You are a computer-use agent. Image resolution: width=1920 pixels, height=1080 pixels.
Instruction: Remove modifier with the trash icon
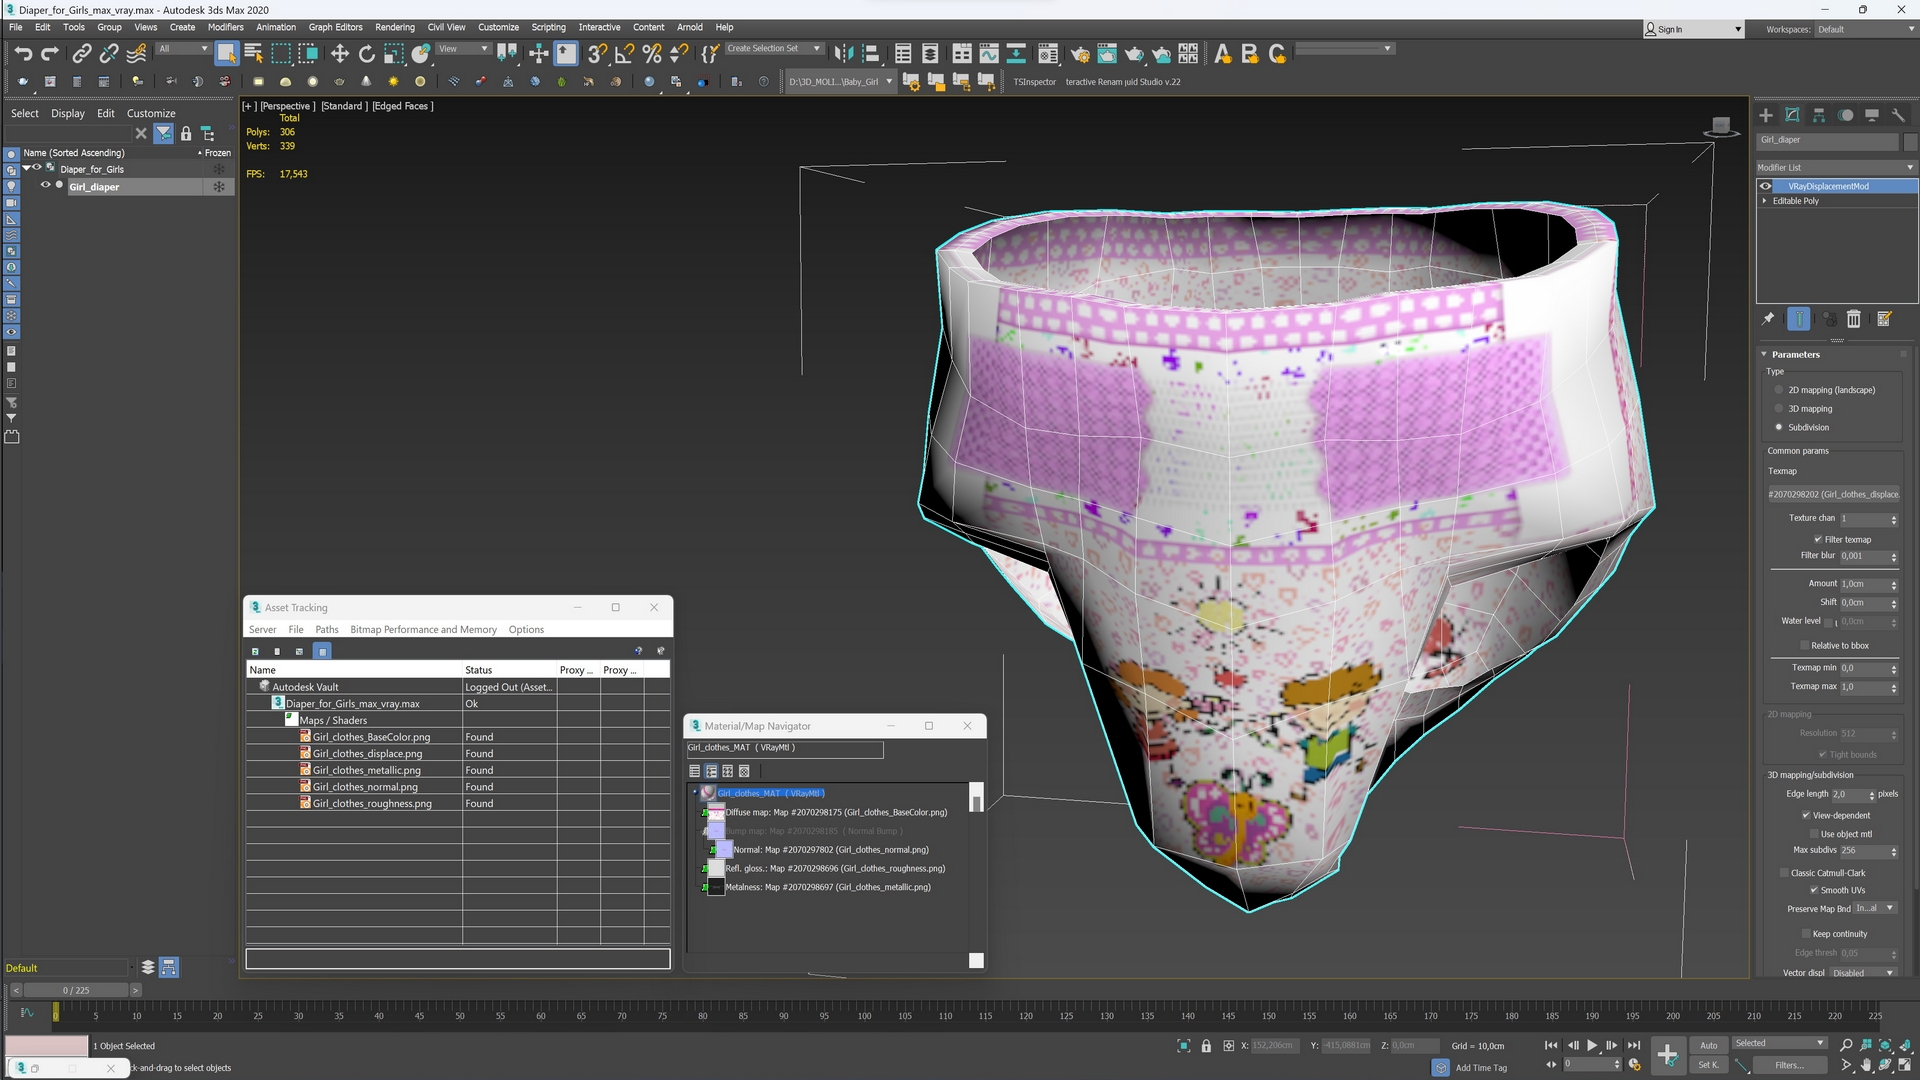point(1854,319)
